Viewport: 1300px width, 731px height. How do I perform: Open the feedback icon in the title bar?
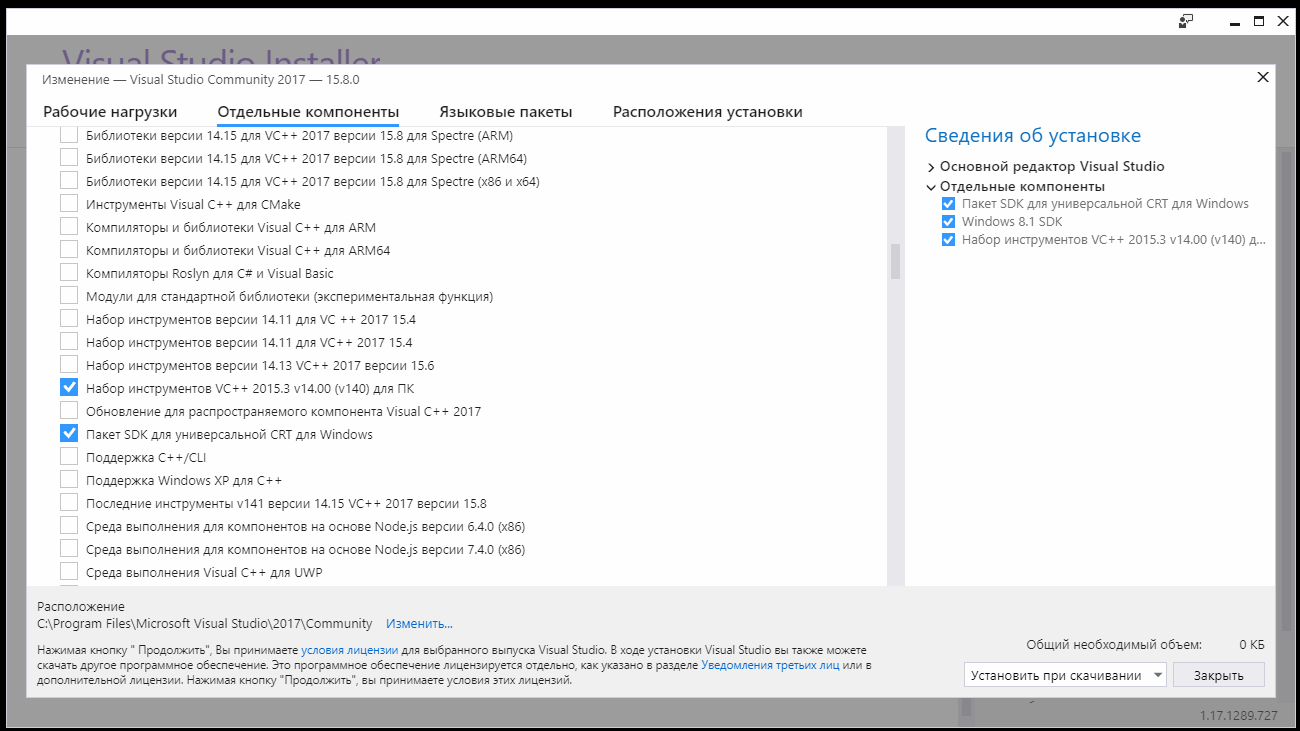pyautogui.click(x=1186, y=20)
